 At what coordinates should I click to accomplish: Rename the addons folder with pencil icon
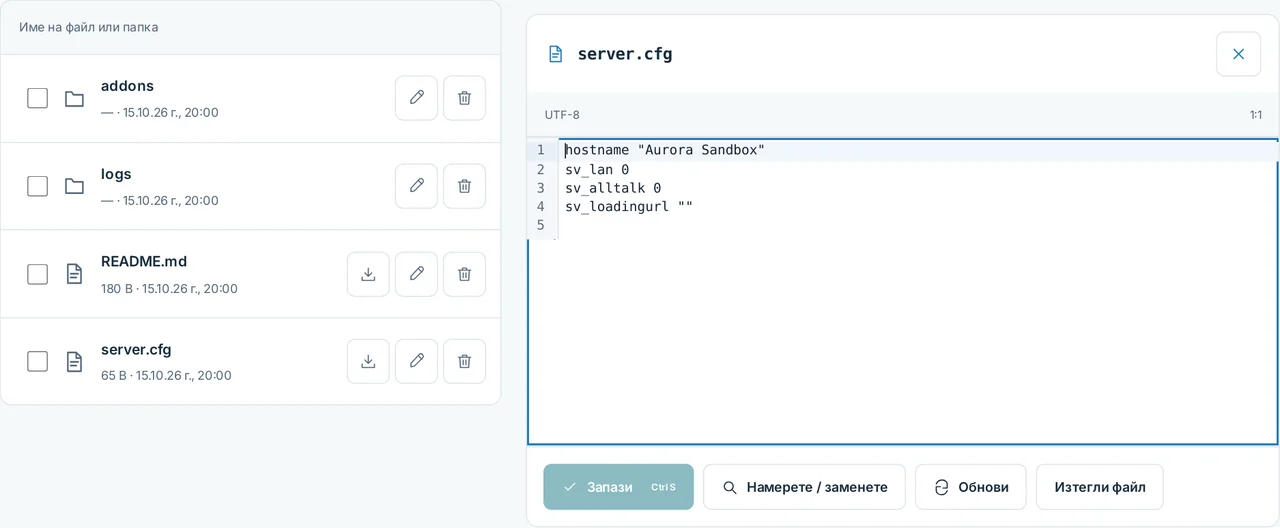pos(416,98)
